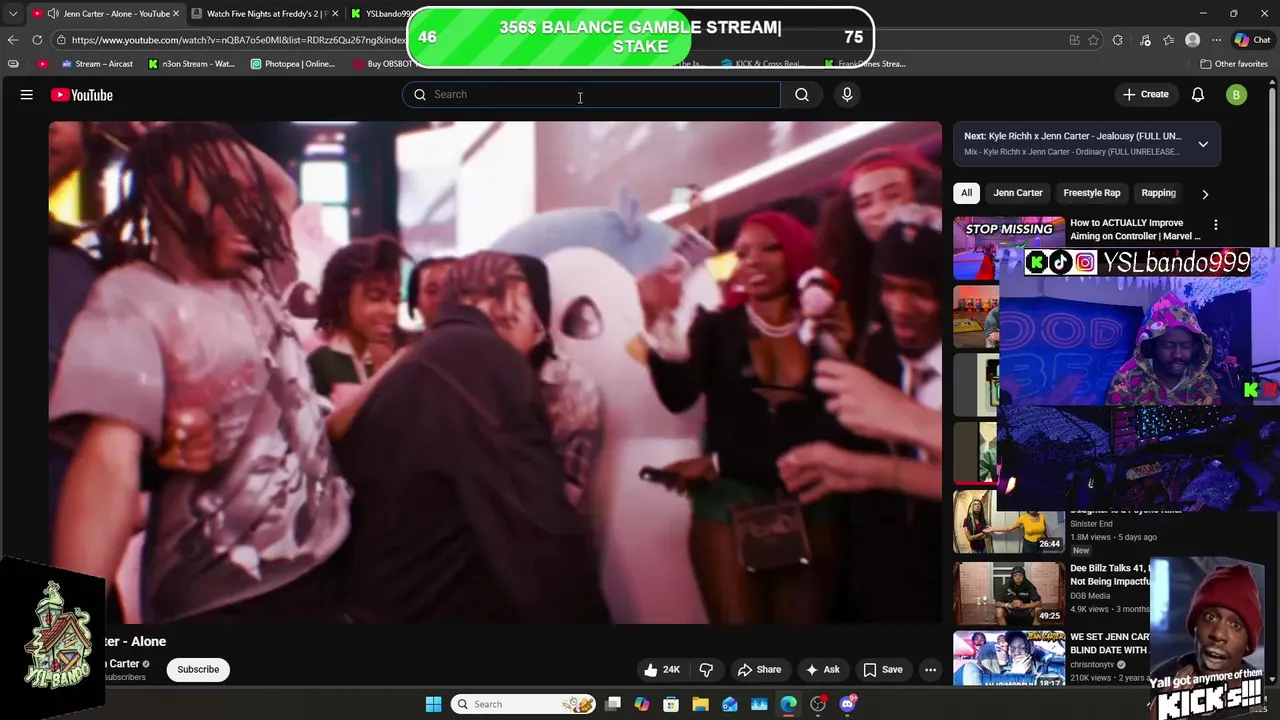
Task: Open Discord from taskbar
Action: pos(848,704)
